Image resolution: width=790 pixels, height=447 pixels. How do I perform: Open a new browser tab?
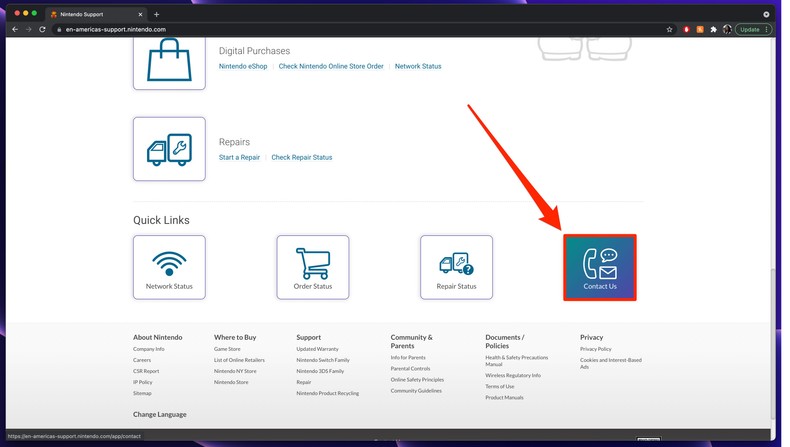tap(156, 14)
